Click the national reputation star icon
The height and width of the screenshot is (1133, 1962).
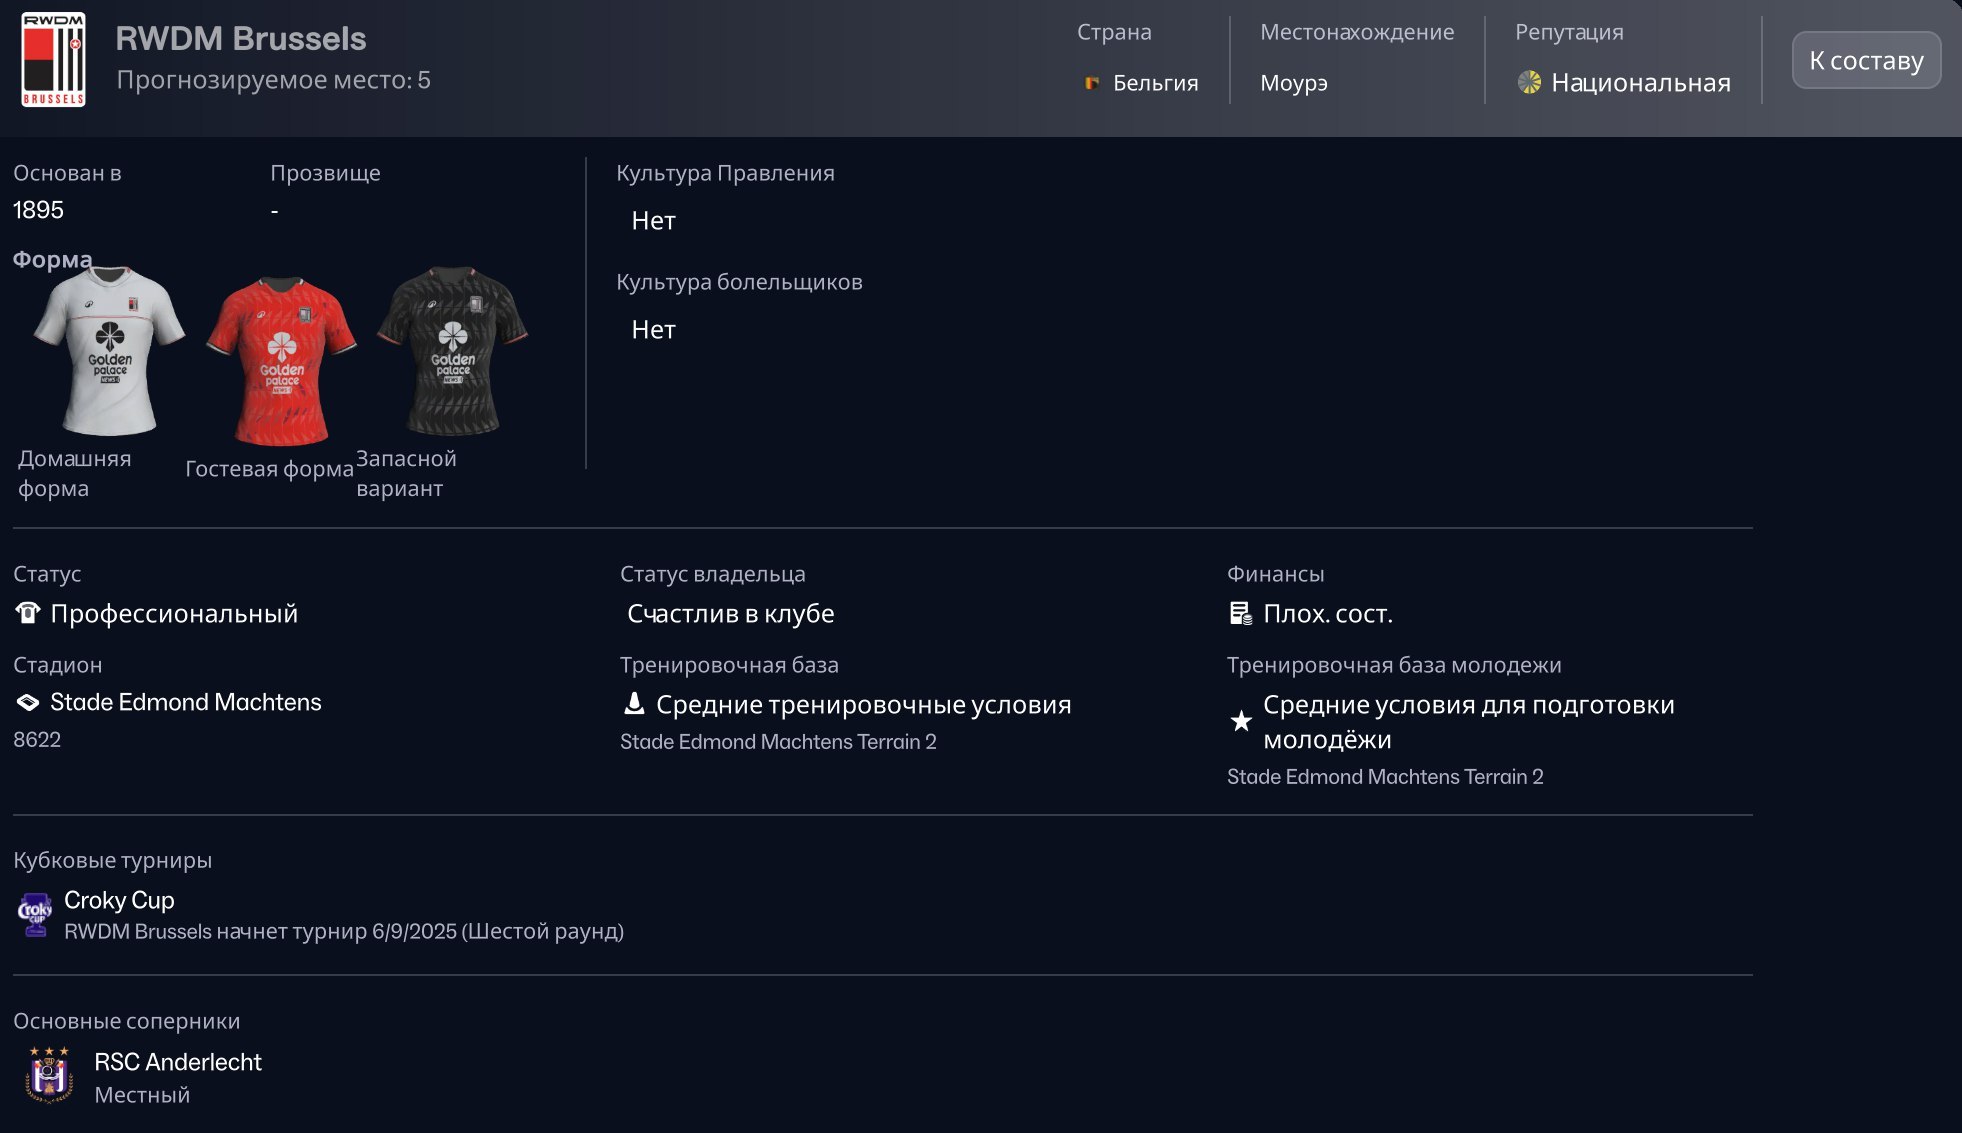[x=1529, y=82]
